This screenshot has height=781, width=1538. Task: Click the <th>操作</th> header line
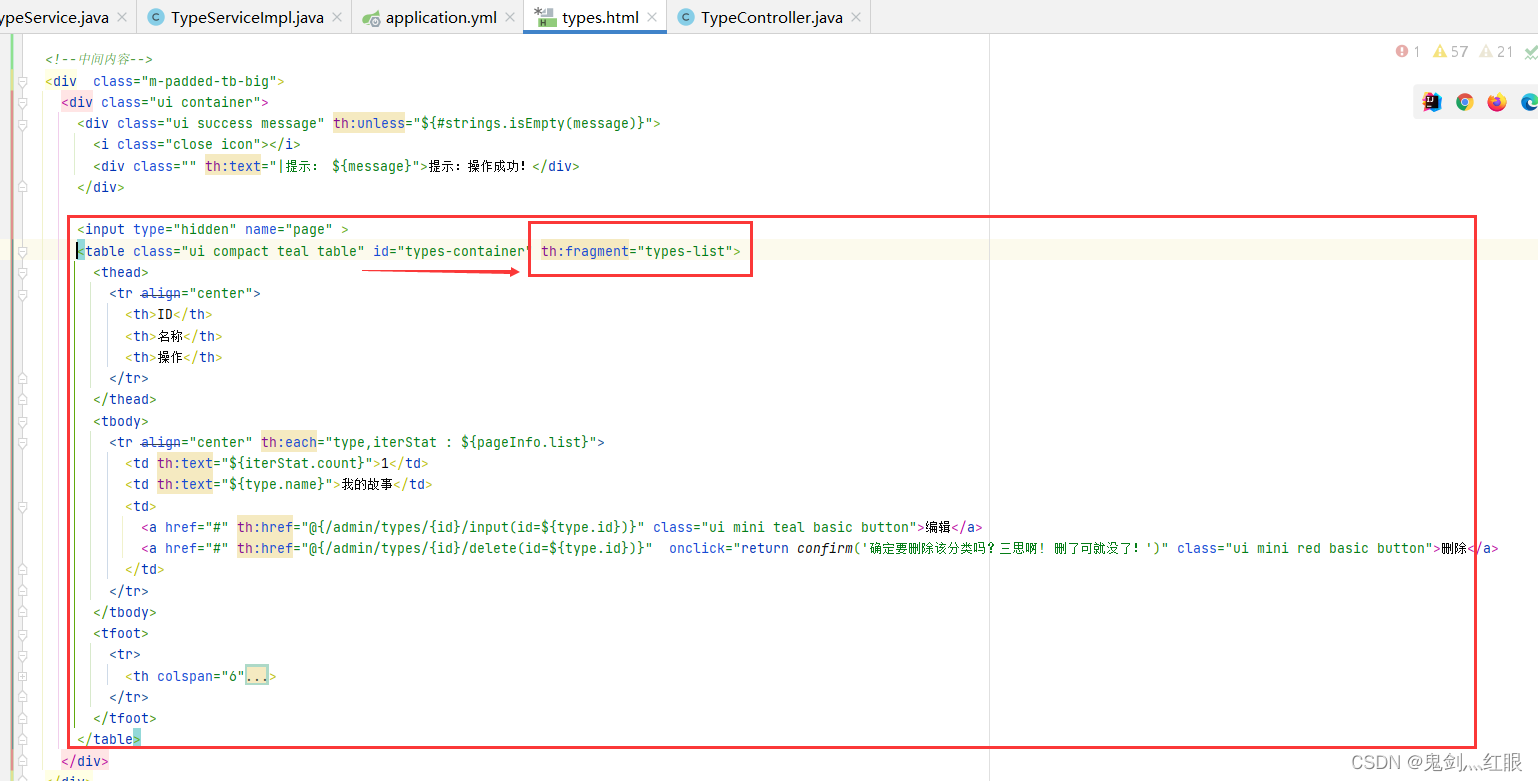[174, 357]
